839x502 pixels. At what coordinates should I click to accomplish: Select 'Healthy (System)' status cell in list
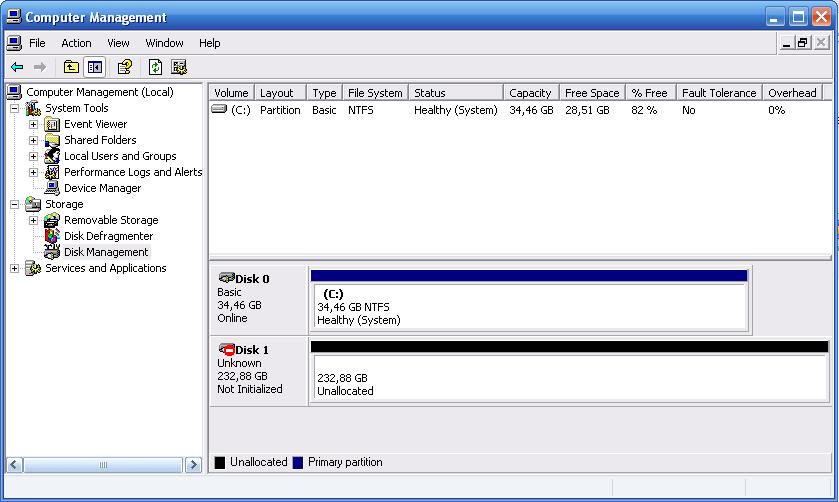click(x=455, y=110)
